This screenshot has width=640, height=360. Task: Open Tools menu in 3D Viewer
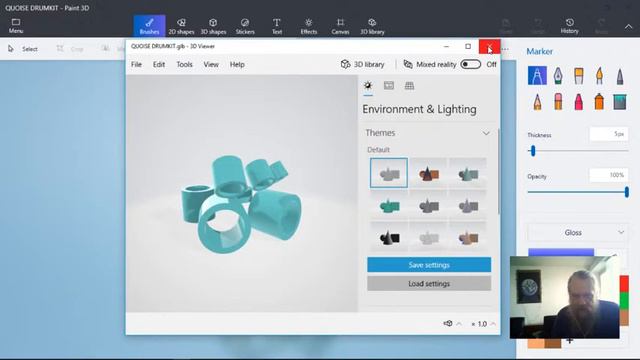point(184,64)
